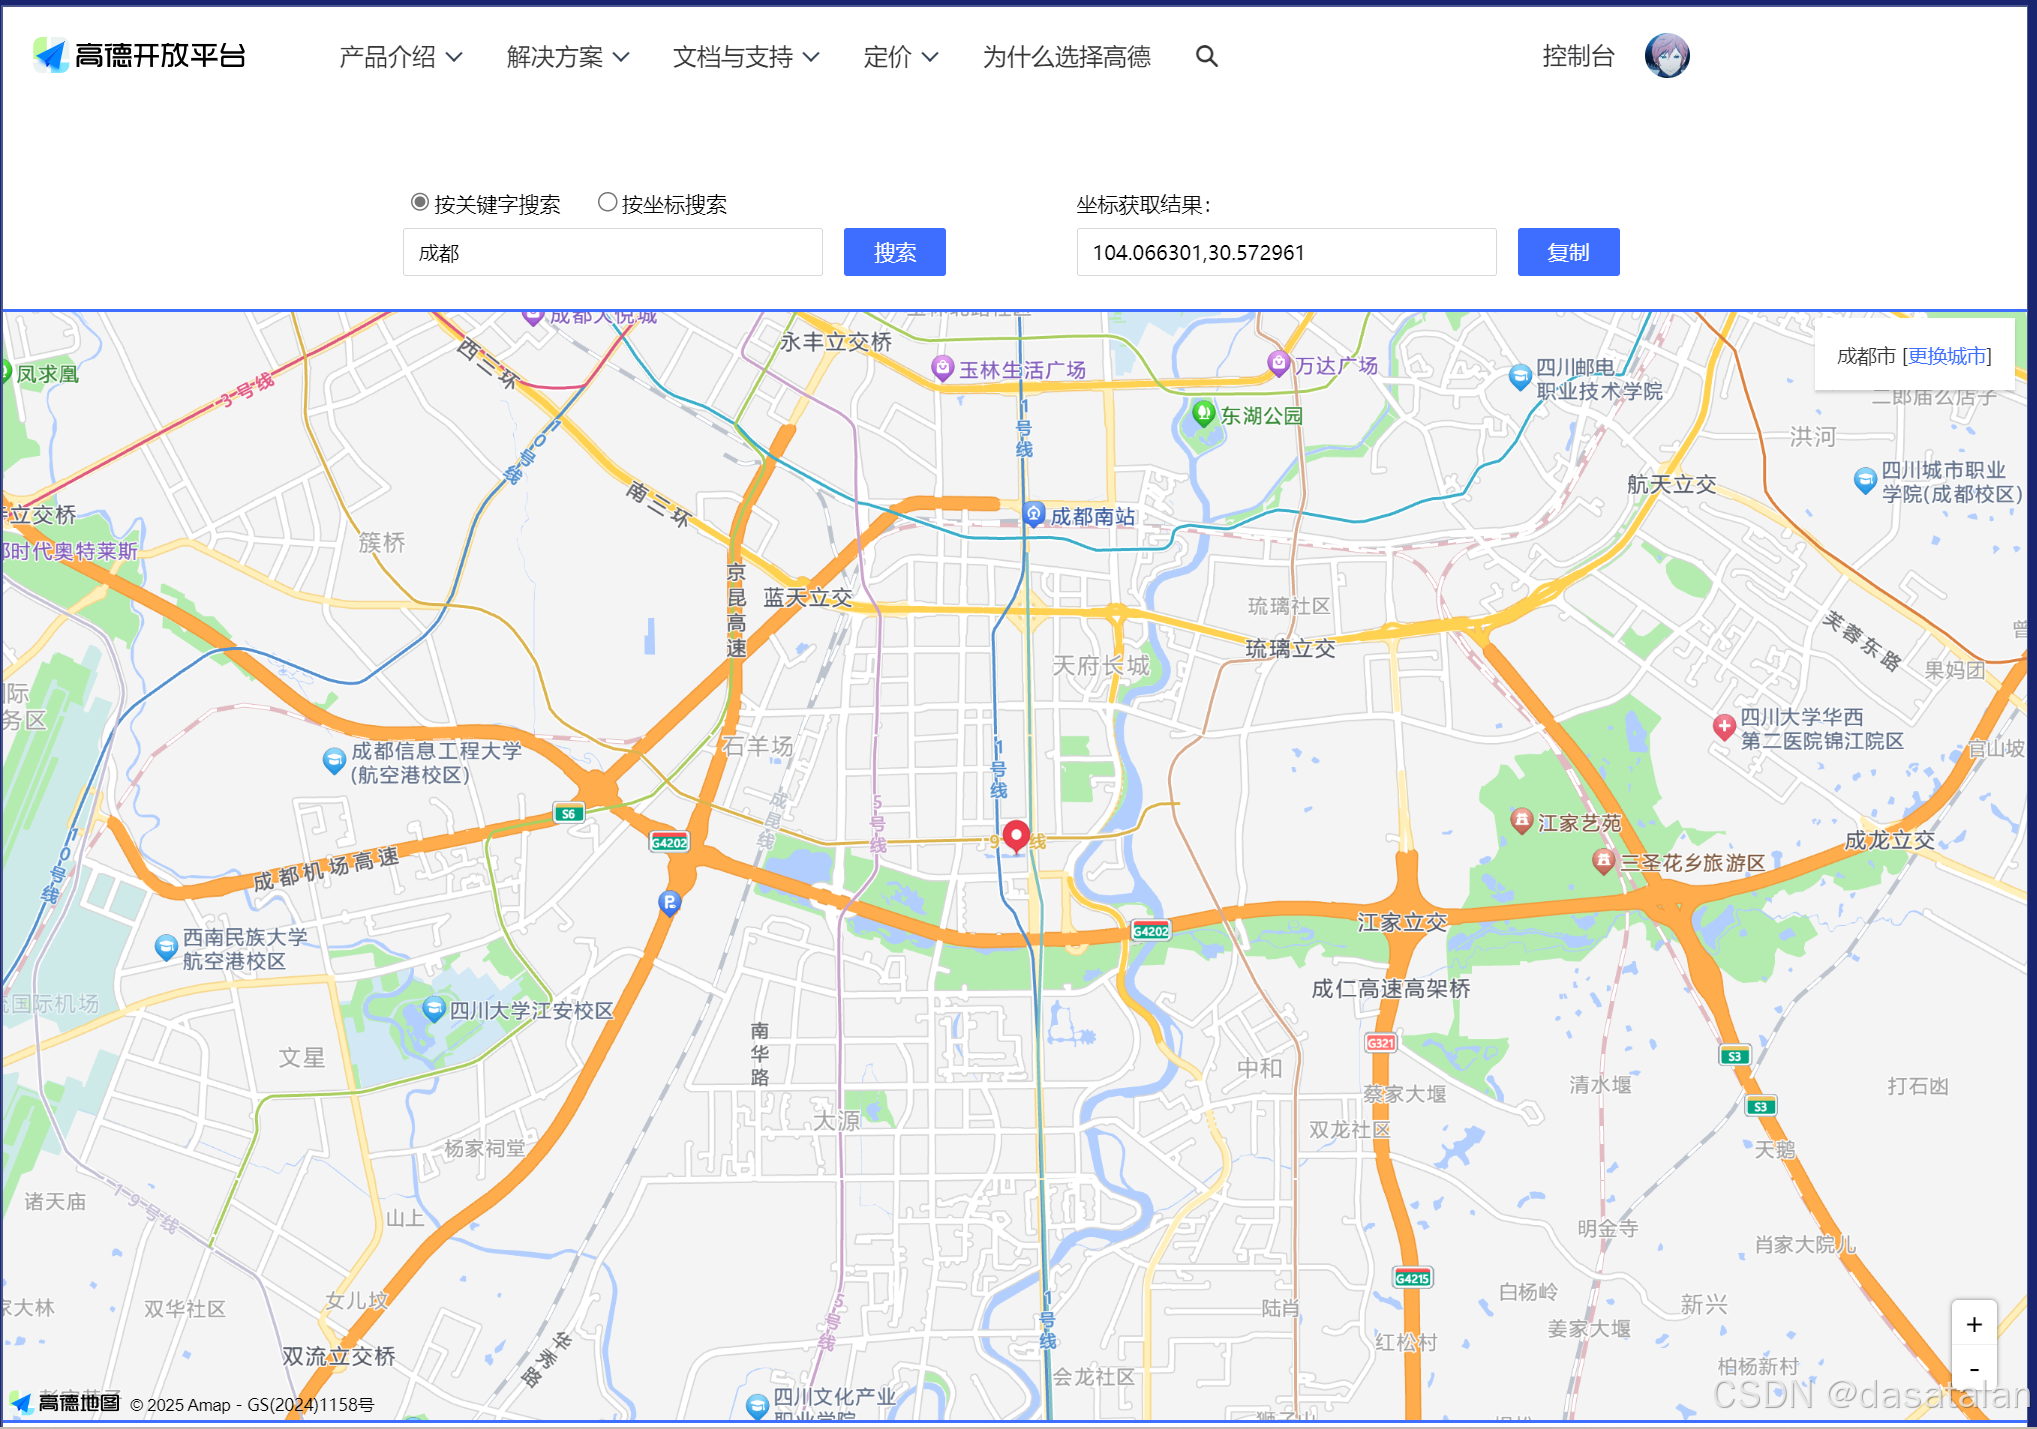This screenshot has height=1429, width=2037.
Task: Go to 控制台 console
Action: 1578,56
